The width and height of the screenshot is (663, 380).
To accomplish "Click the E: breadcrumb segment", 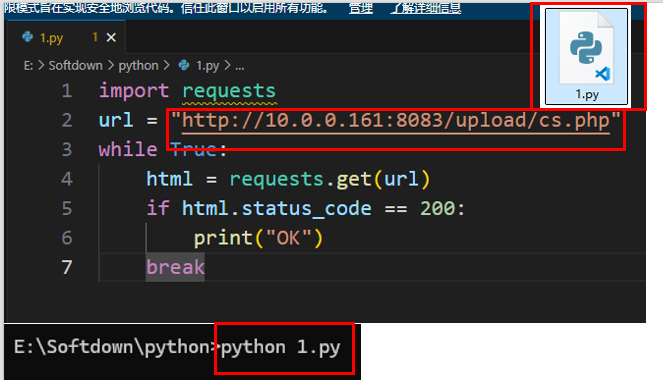I will tap(28, 66).
